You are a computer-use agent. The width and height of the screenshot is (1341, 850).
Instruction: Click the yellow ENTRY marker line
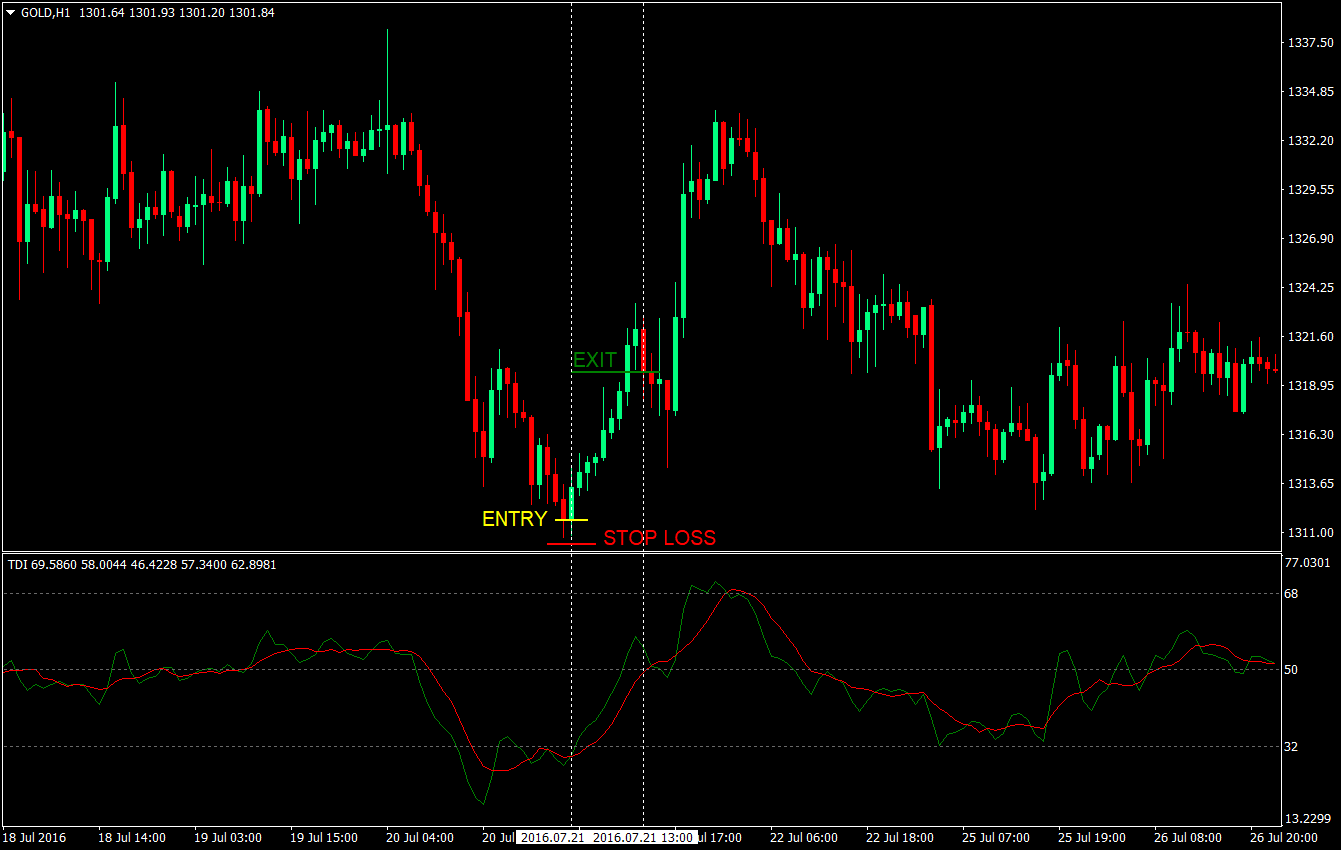pyautogui.click(x=571, y=520)
